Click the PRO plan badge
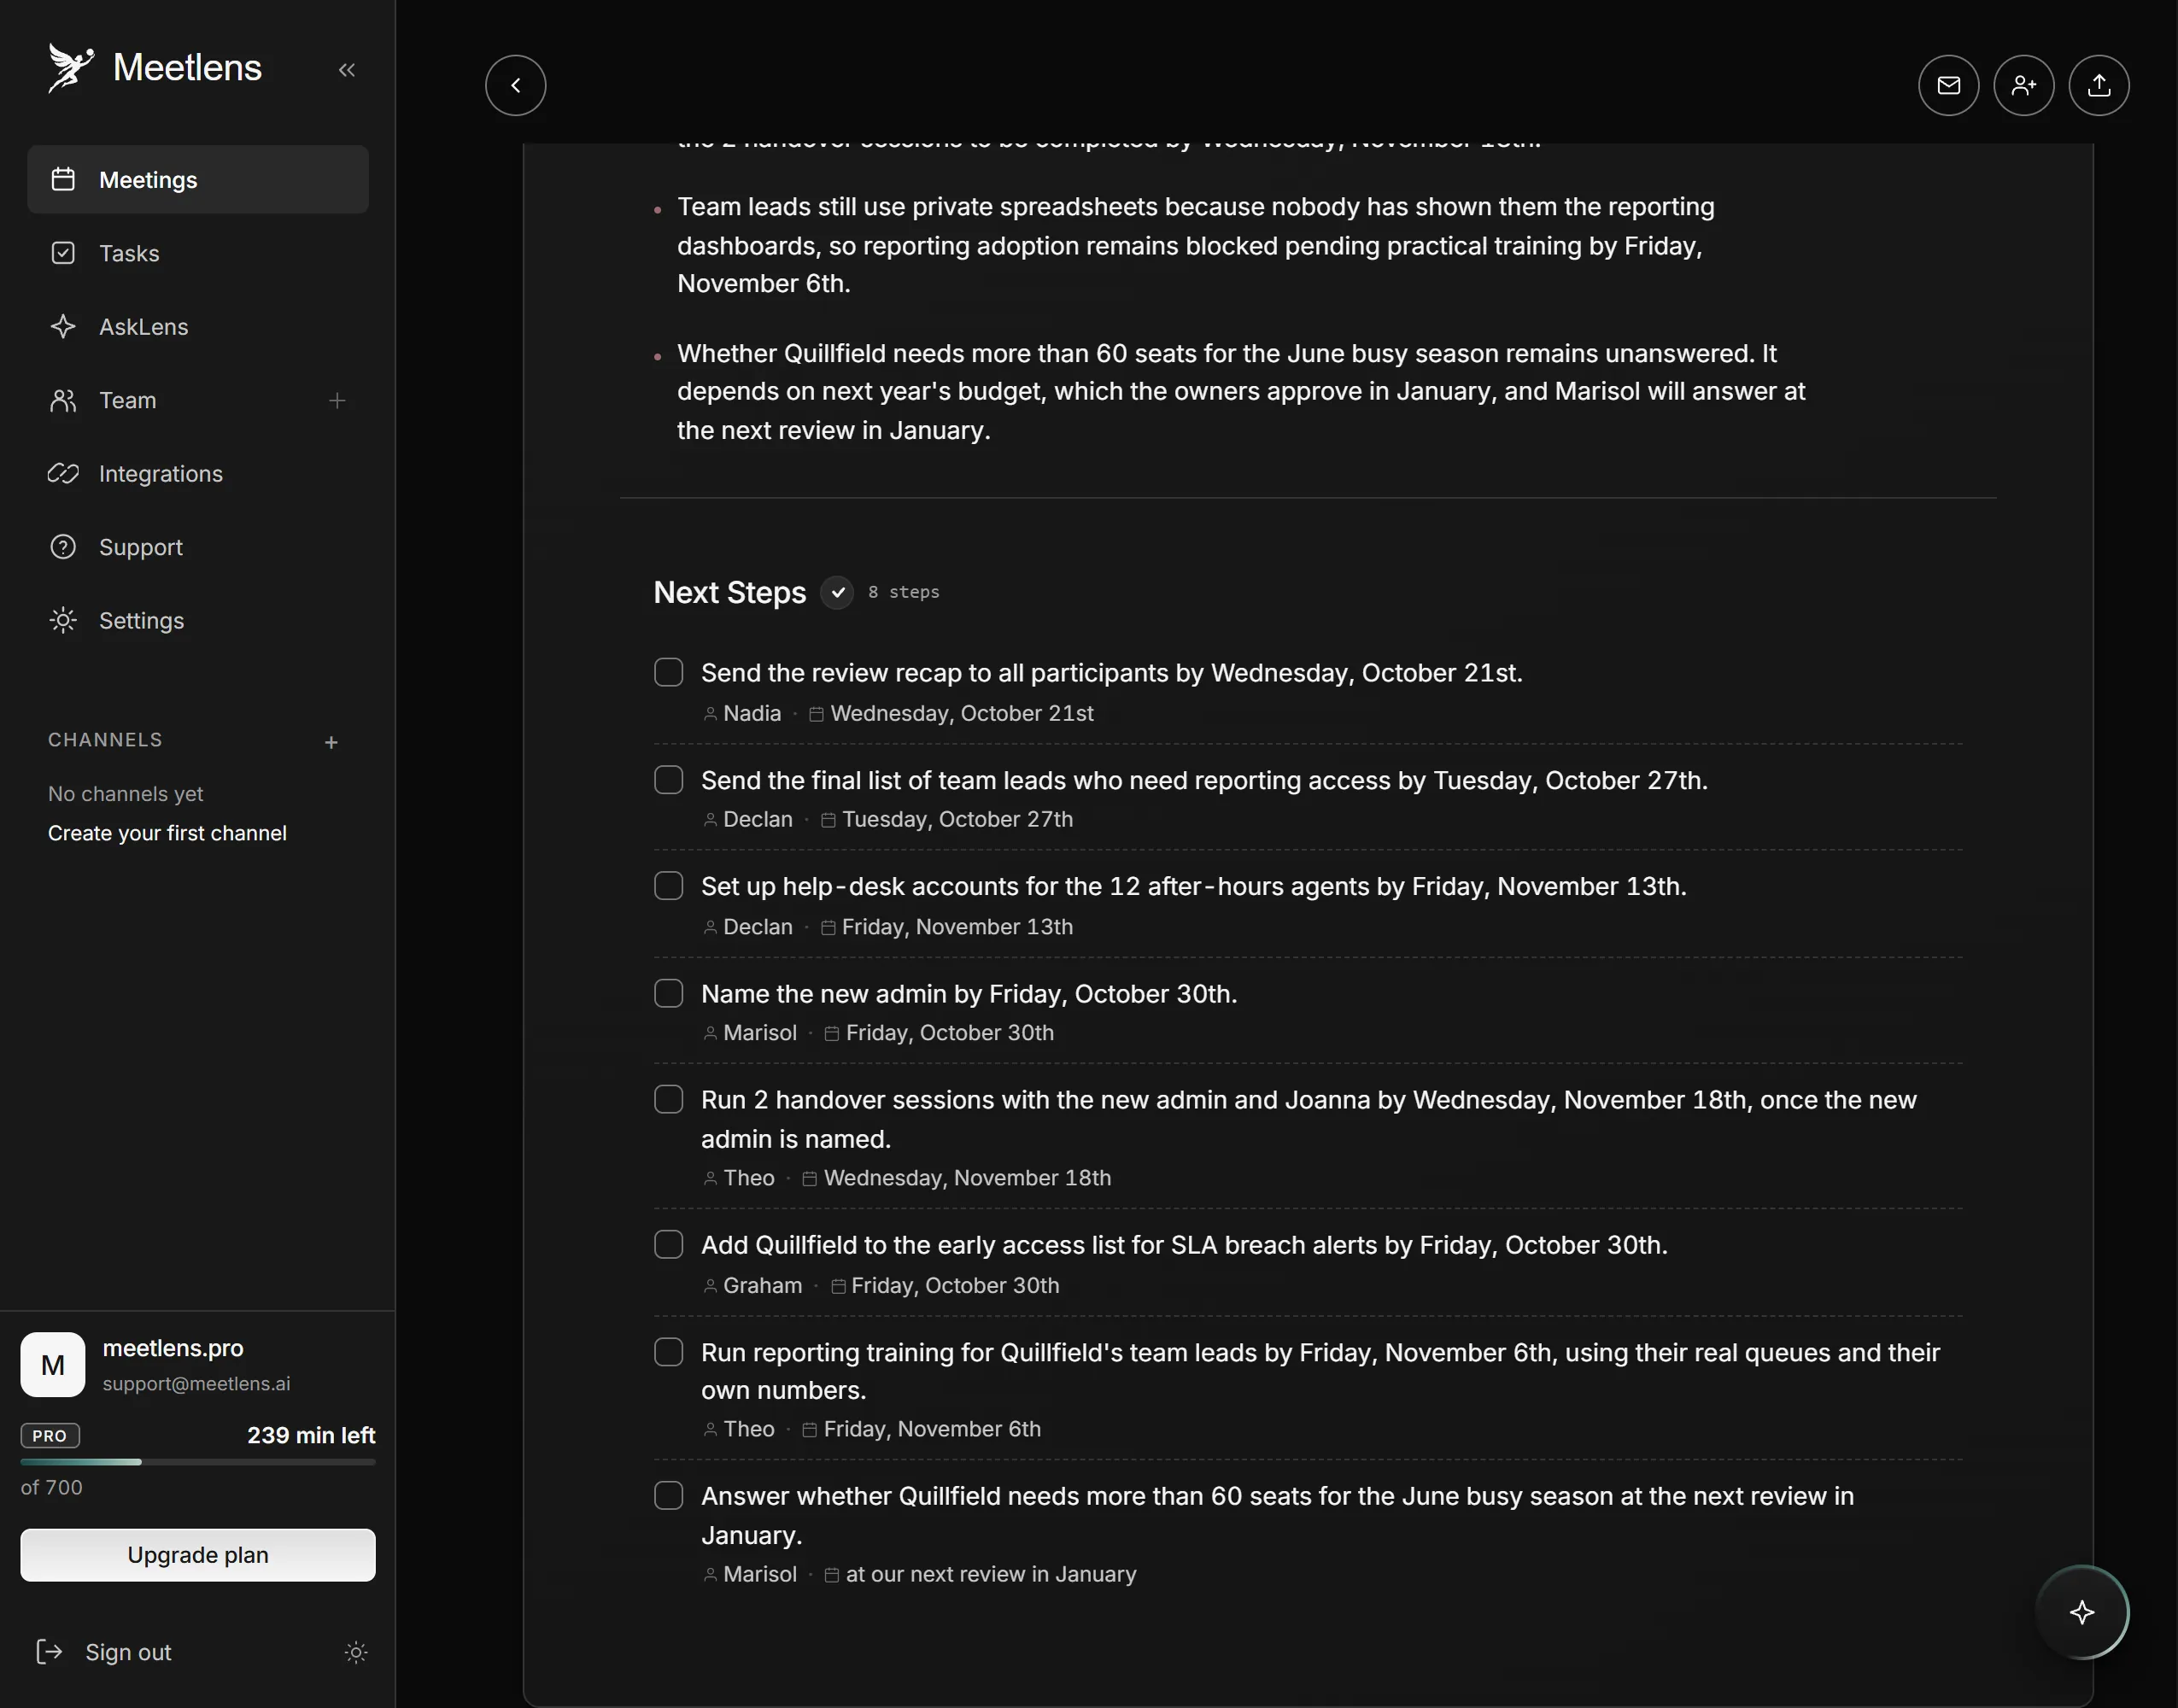The height and width of the screenshot is (1708, 2178). pos(50,1436)
